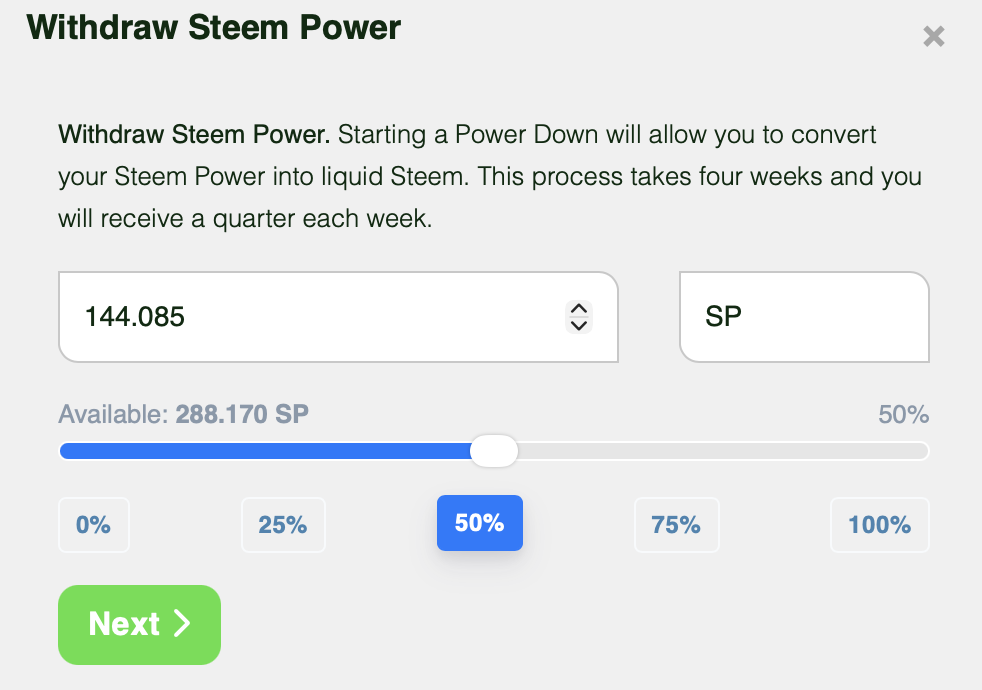This screenshot has width=982, height=690.
Task: Focus the 144.085 amount input field
Action: point(300,317)
